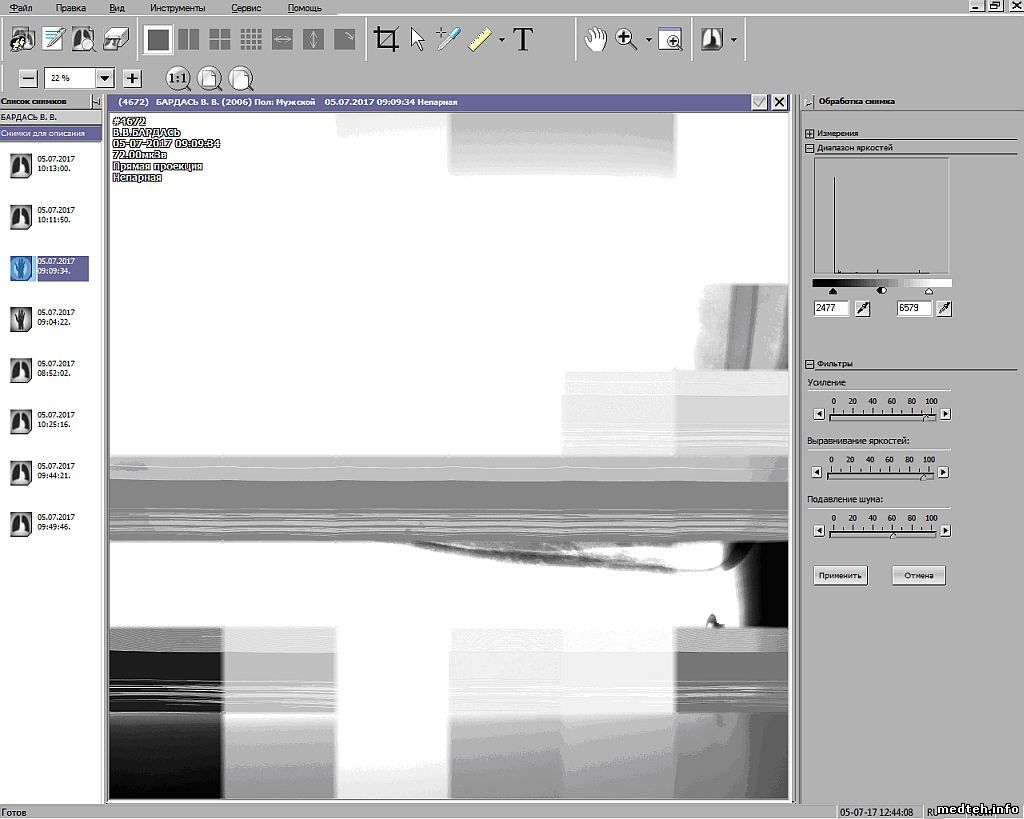This screenshot has height=819, width=1024.
Task: Select the crop tool
Action: click(386, 40)
